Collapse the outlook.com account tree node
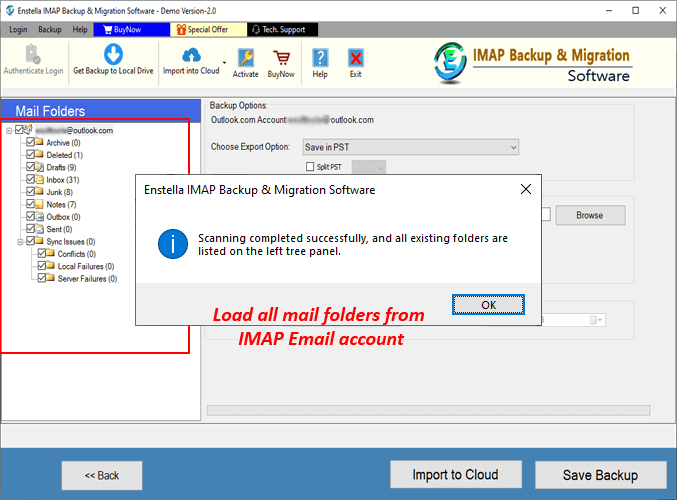 [x=9, y=130]
